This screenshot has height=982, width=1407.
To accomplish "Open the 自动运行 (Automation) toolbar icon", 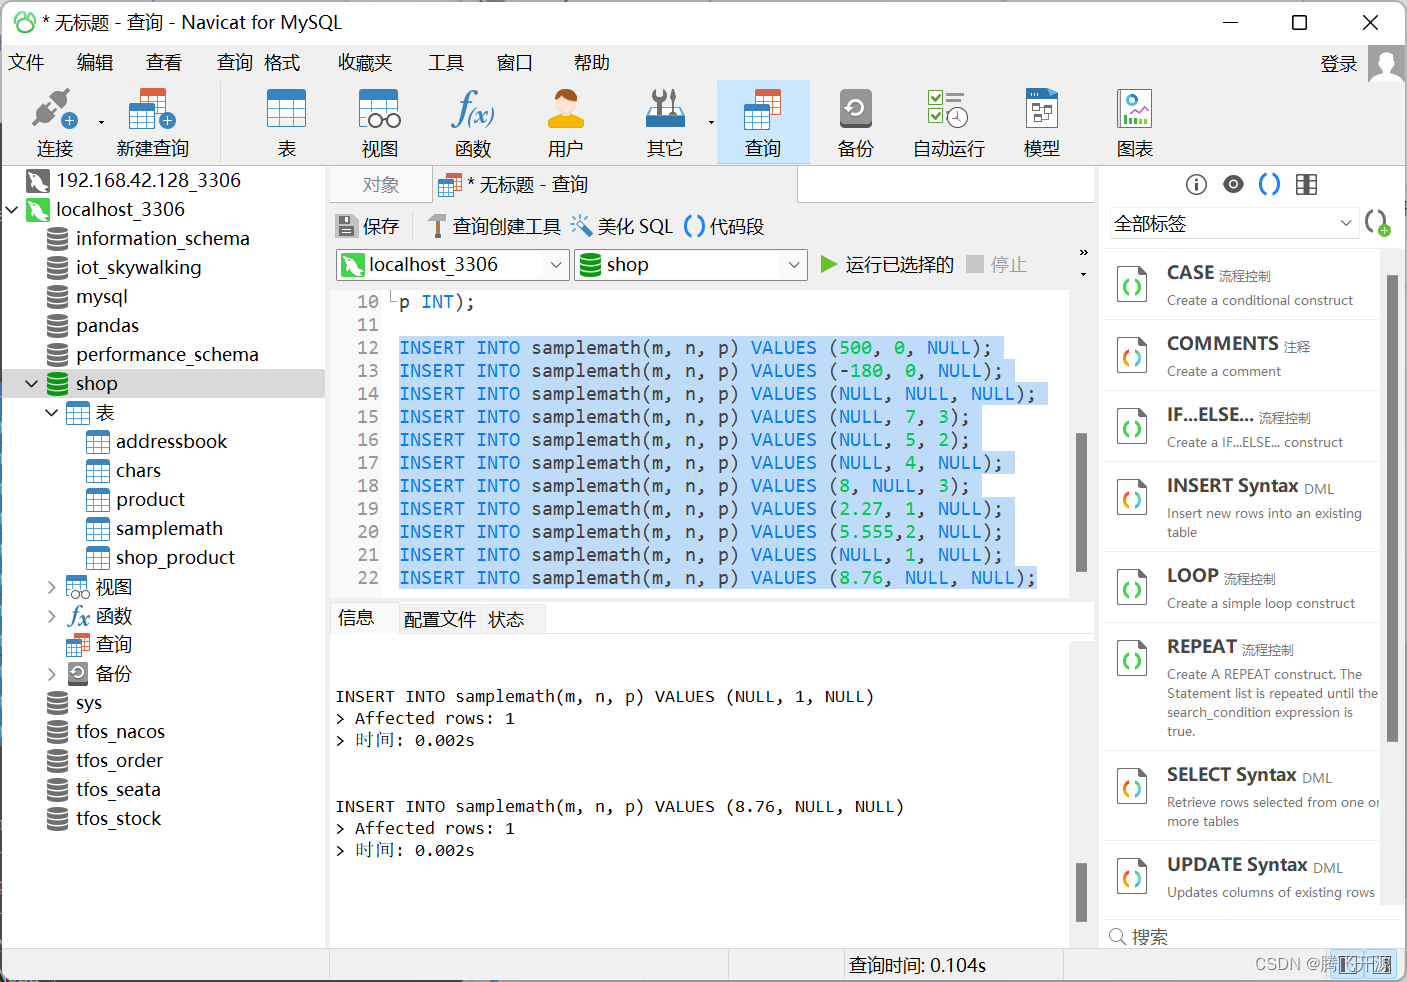I will click(x=948, y=122).
